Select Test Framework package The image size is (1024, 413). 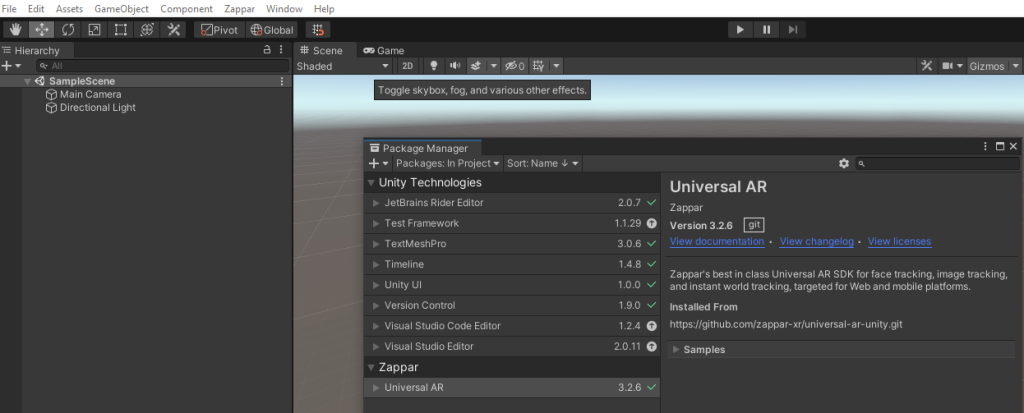(x=512, y=223)
